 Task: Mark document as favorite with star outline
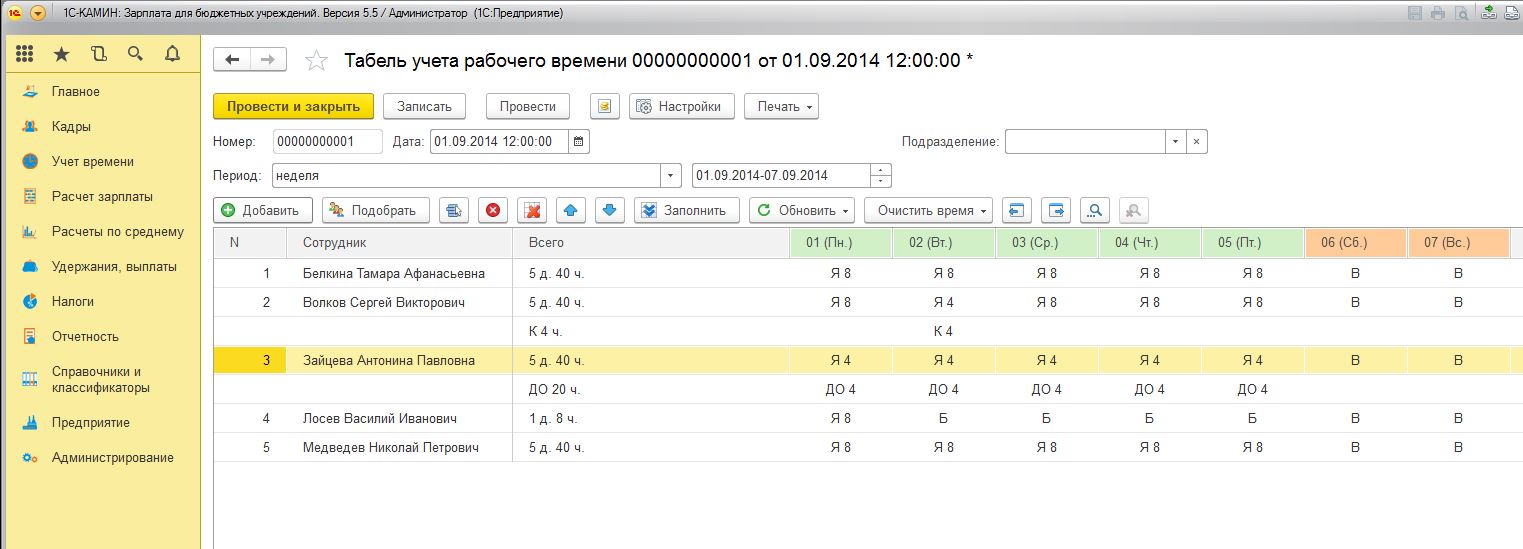(316, 61)
